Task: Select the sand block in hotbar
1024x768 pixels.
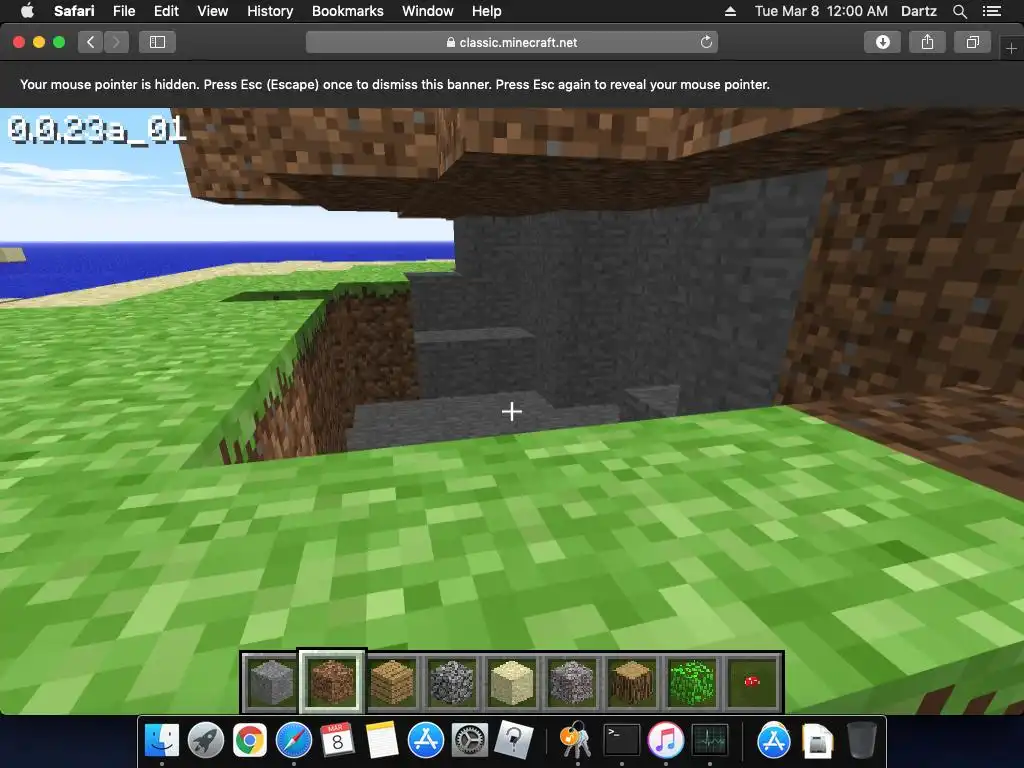Action: pyautogui.click(x=512, y=682)
